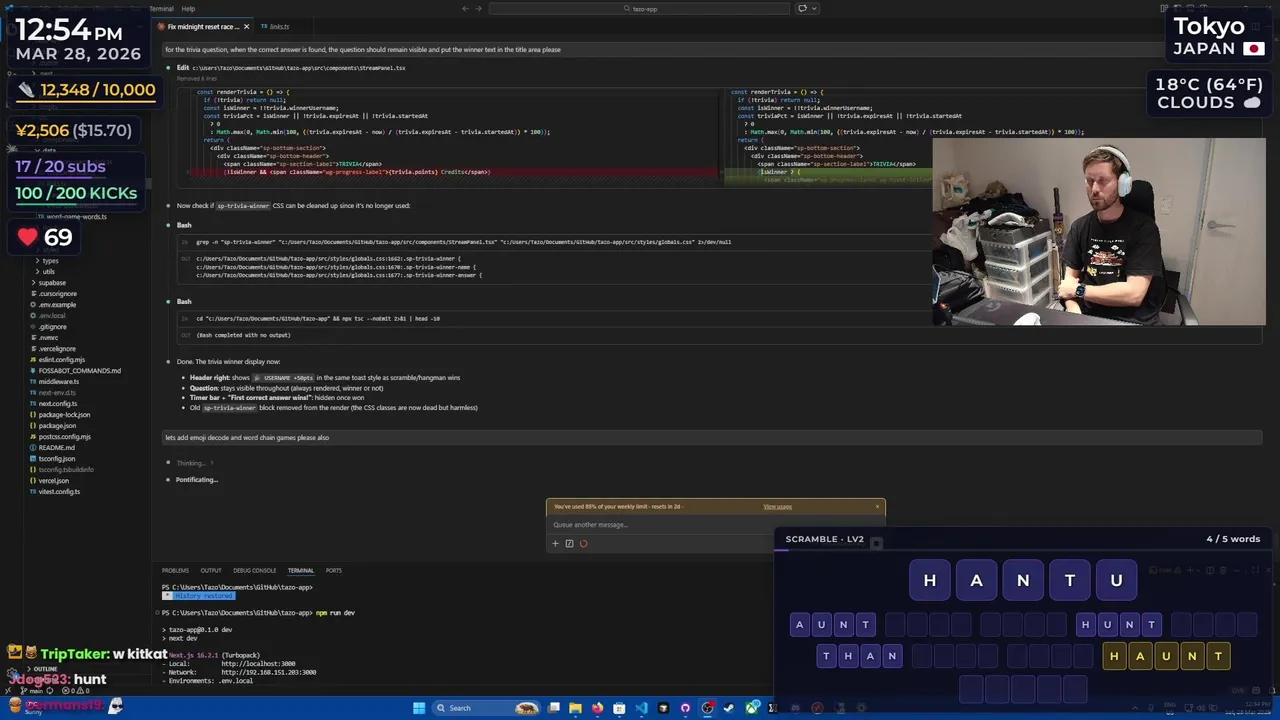Image resolution: width=1280 pixels, height=720 pixels.
Task: Open .env.example file
Action: coord(57,305)
